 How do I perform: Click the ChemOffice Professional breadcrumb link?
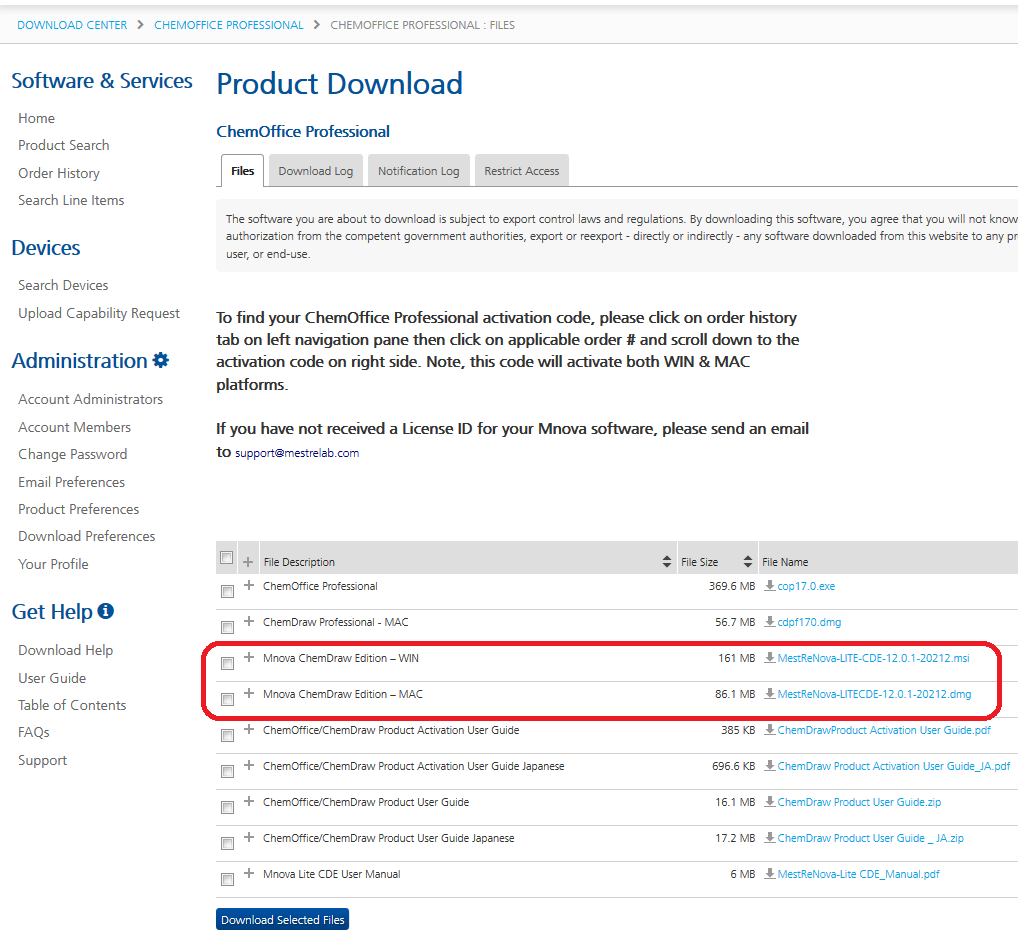(x=229, y=25)
